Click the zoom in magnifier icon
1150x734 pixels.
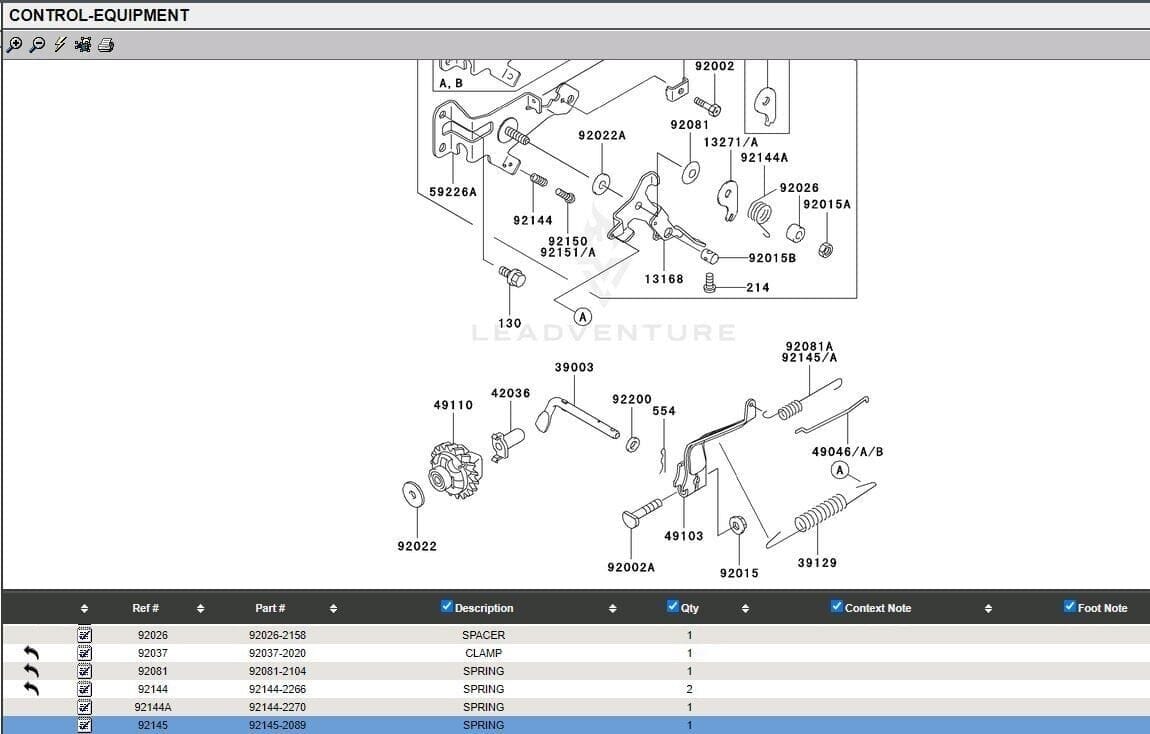pyautogui.click(x=14, y=45)
